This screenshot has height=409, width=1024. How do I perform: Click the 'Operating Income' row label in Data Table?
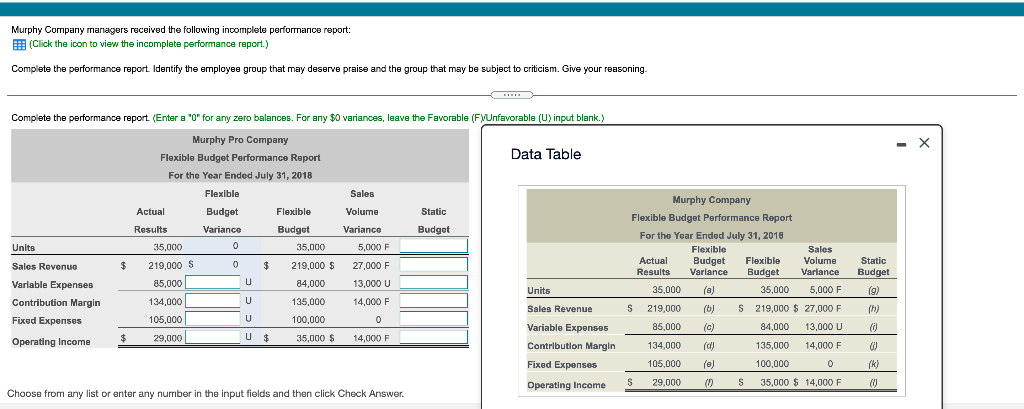coord(566,385)
